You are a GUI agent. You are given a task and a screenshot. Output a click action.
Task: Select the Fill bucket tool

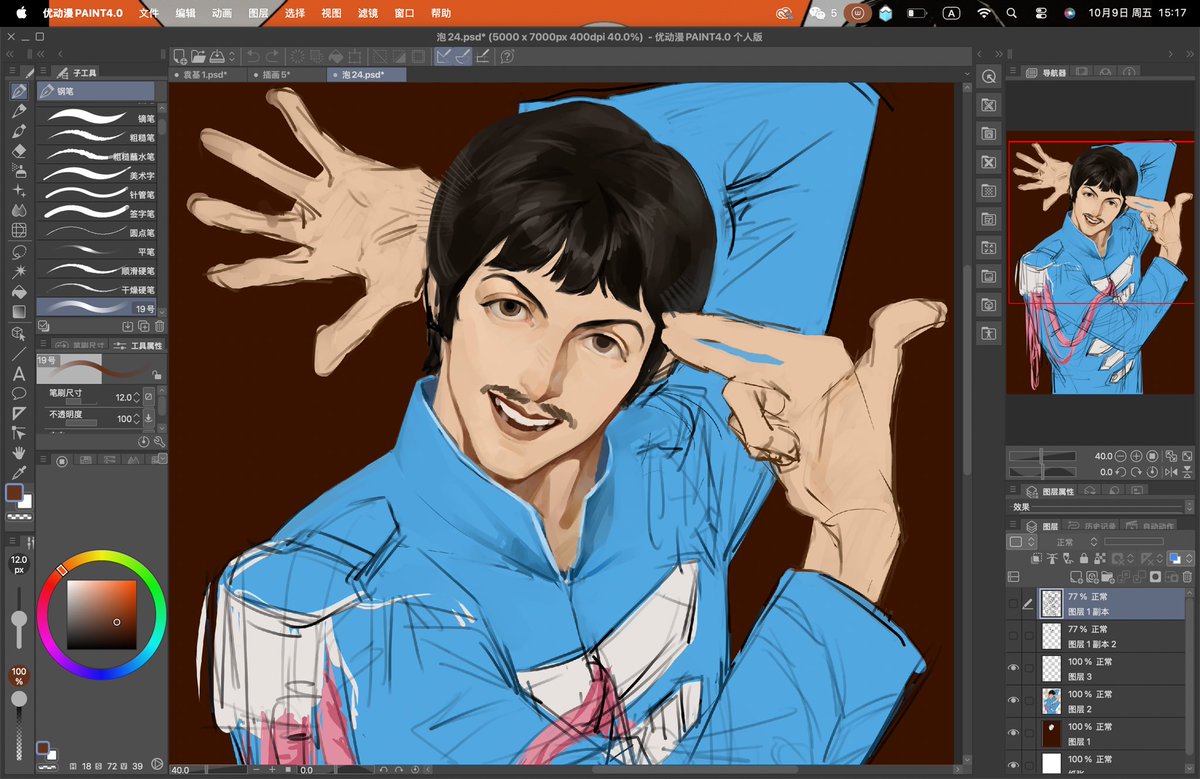pos(18,292)
